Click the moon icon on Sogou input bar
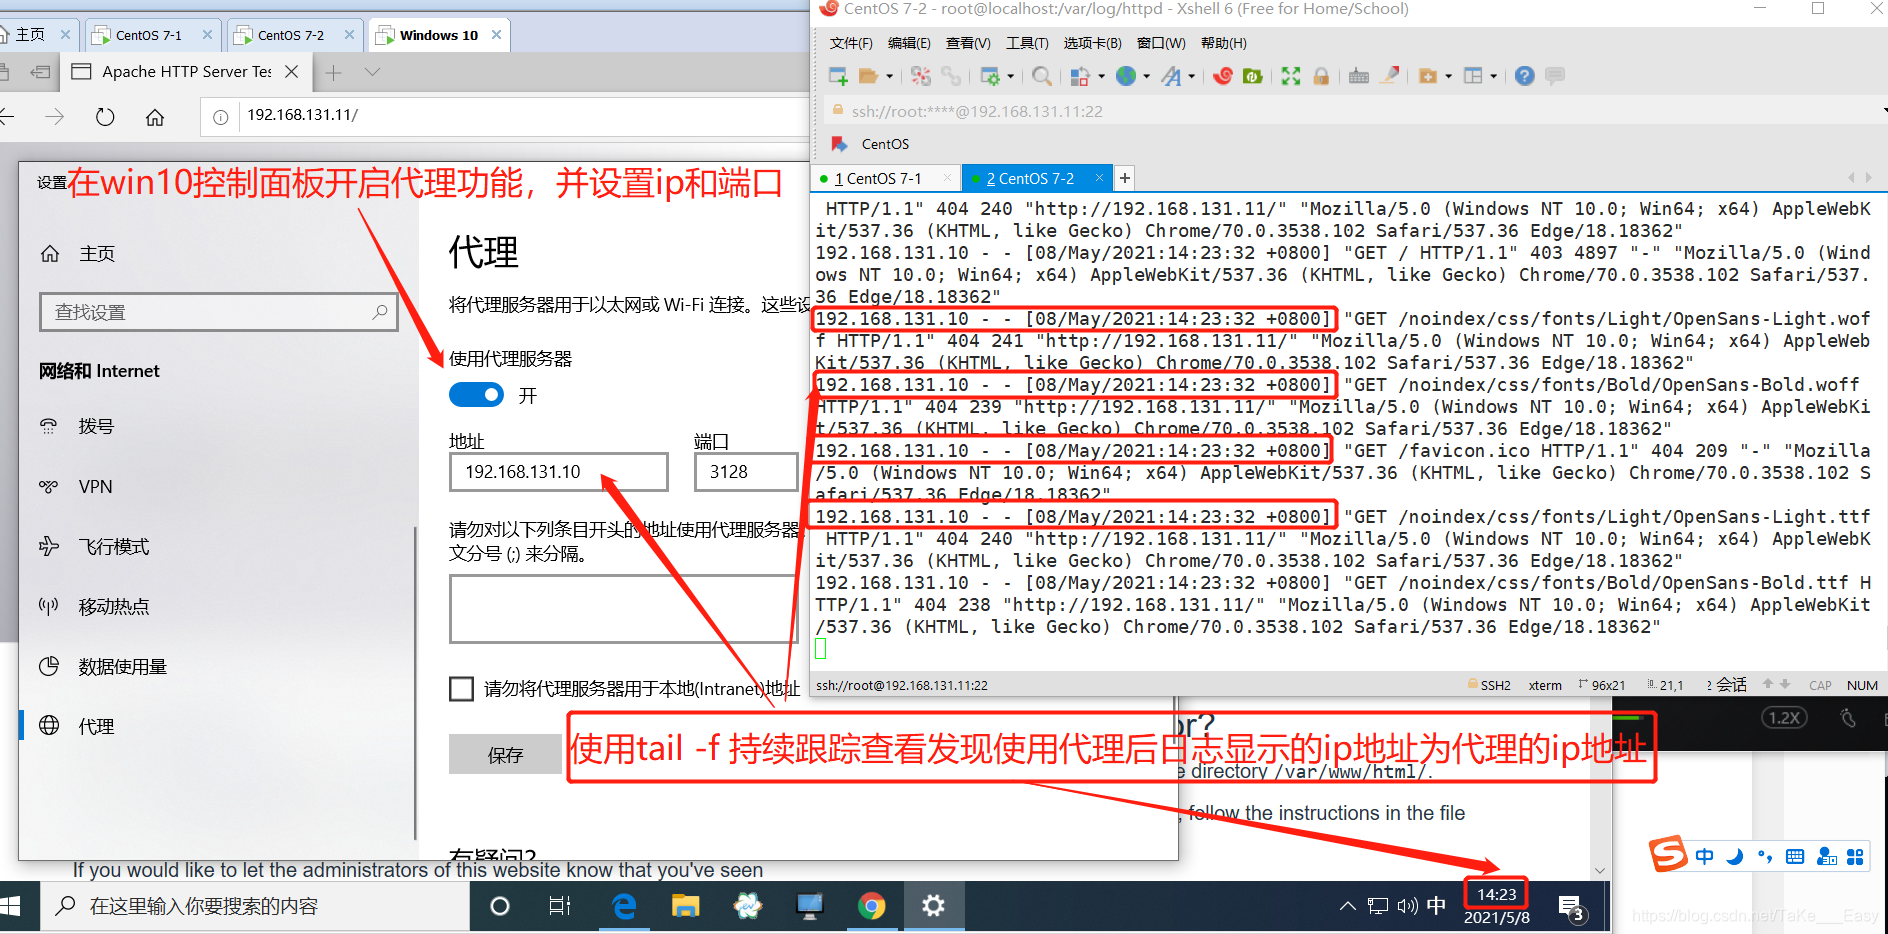 tap(1735, 856)
